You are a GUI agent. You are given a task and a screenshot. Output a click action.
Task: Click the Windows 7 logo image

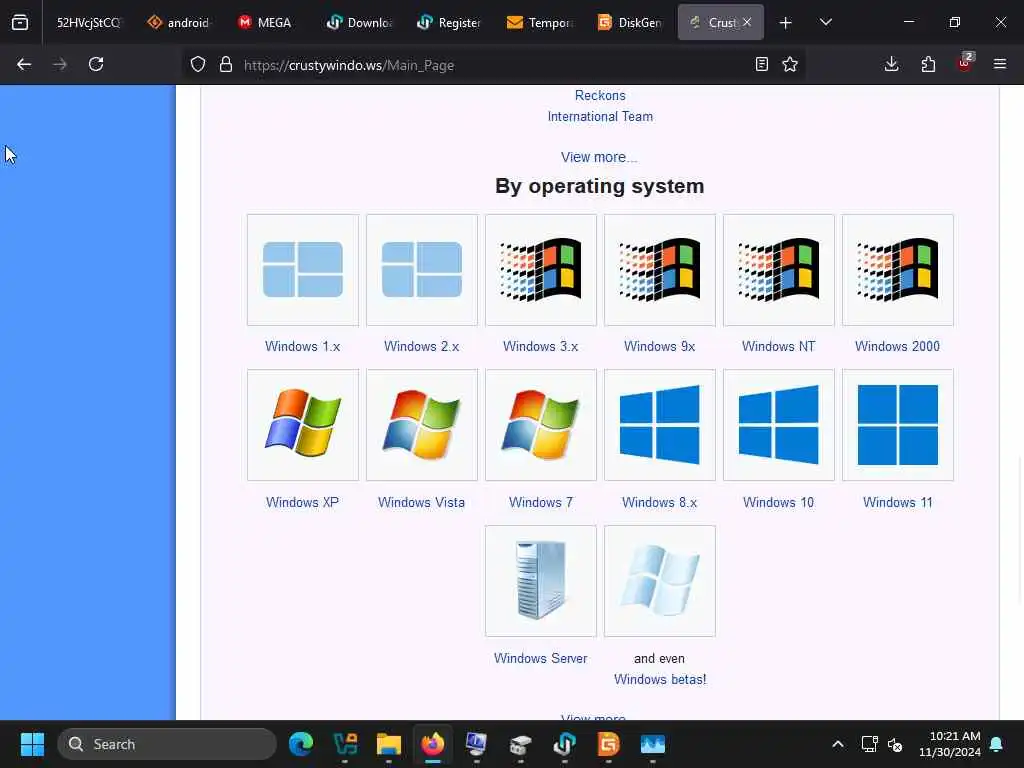click(541, 425)
